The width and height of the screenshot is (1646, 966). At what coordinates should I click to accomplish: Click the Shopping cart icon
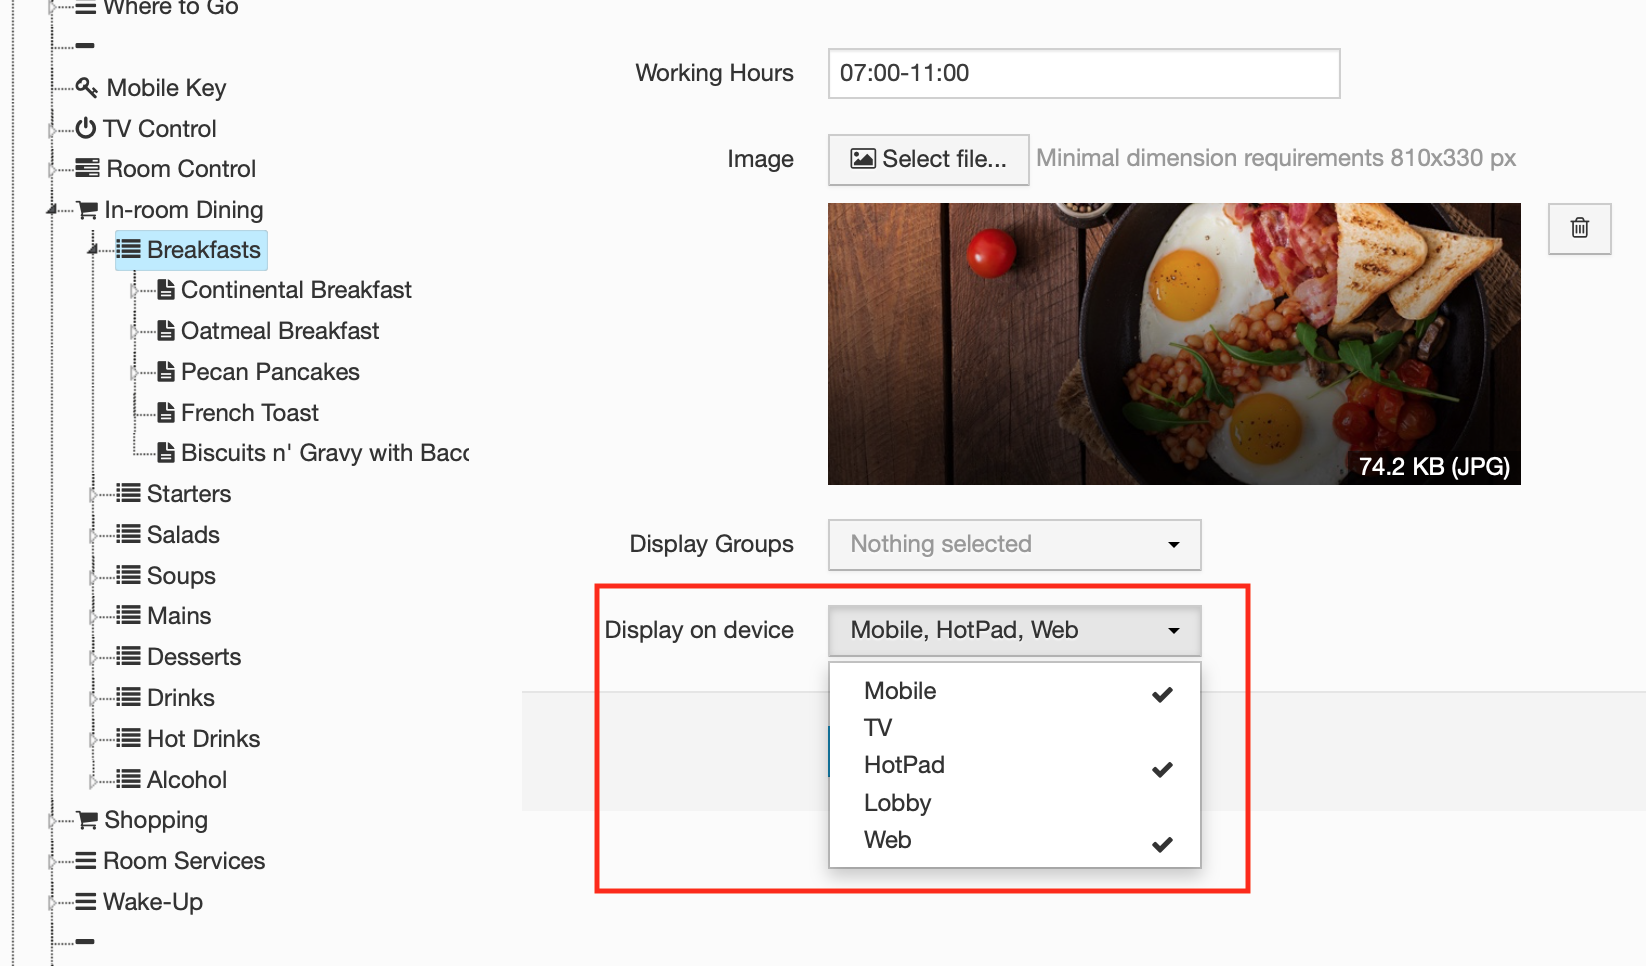[87, 820]
